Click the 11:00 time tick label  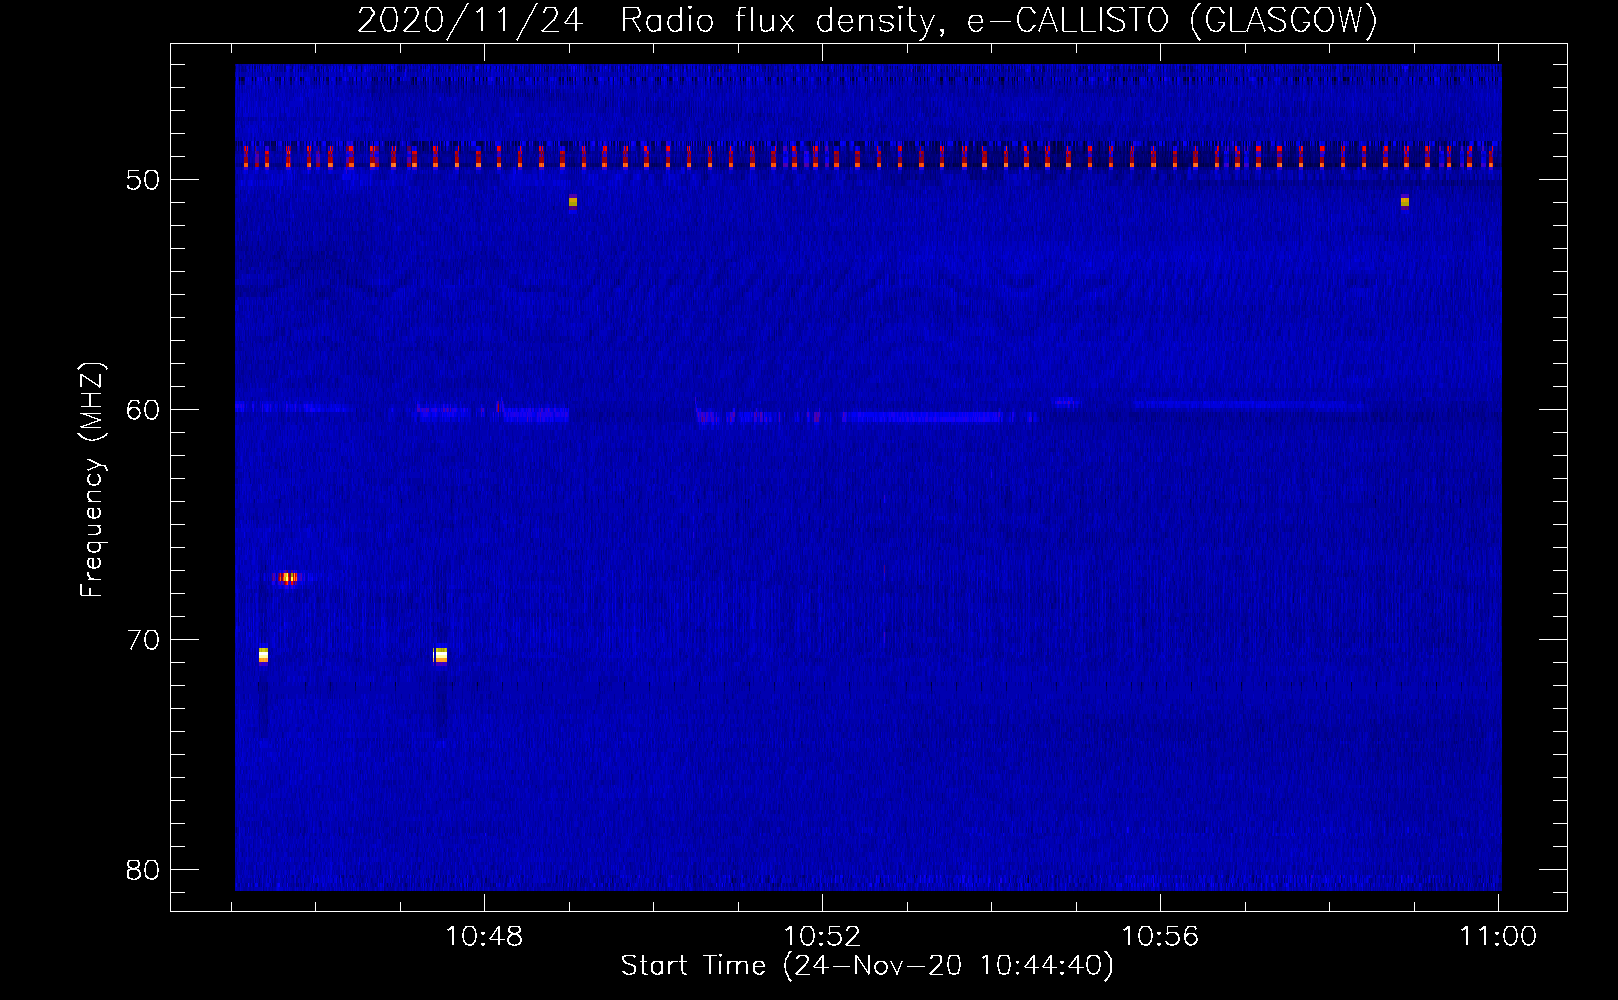coord(1498,937)
